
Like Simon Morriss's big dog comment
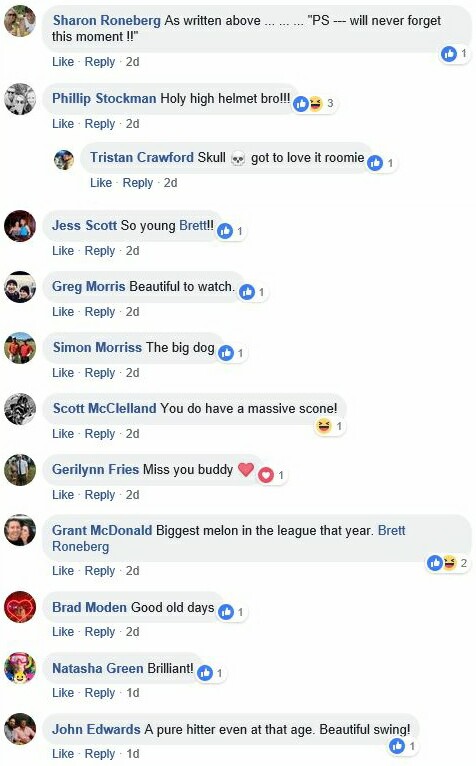pyautogui.click(x=63, y=373)
